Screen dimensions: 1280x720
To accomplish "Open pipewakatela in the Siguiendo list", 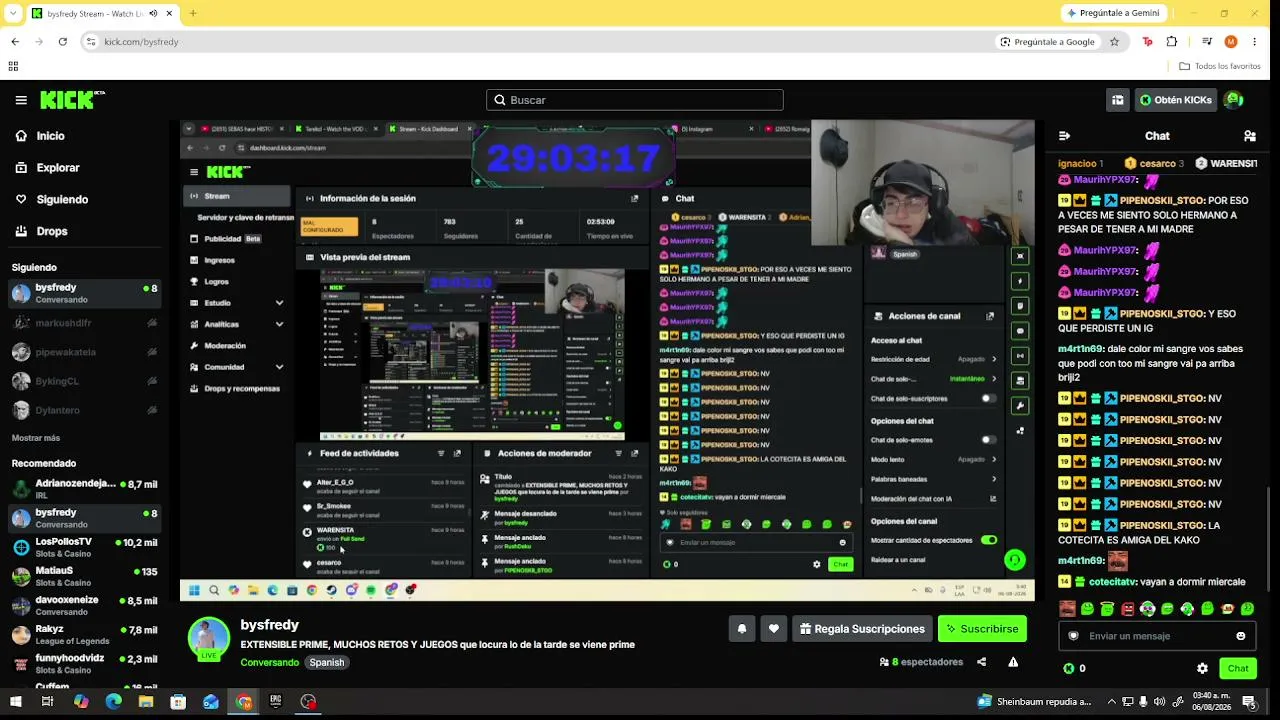I will pos(85,352).
